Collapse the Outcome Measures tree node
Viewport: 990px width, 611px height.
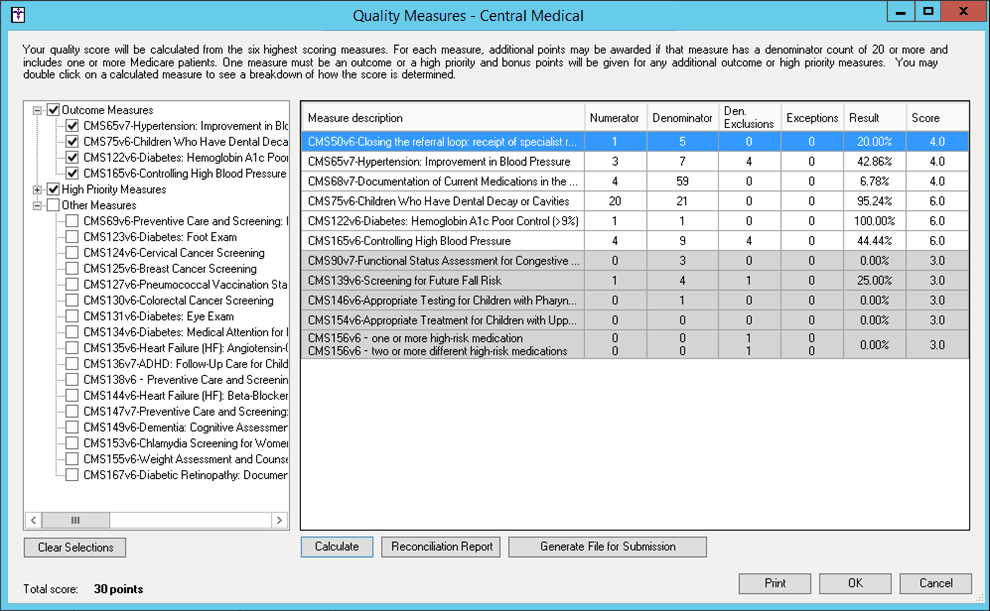point(38,110)
